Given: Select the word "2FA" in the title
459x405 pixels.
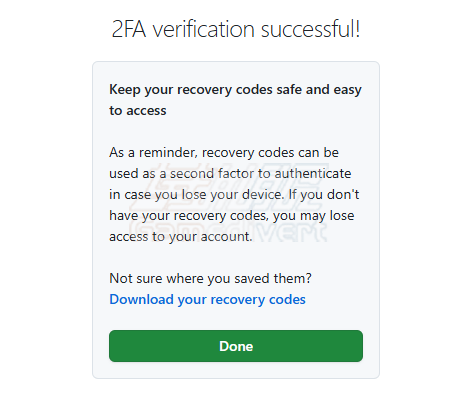Looking at the screenshot, I should click(x=129, y=29).
